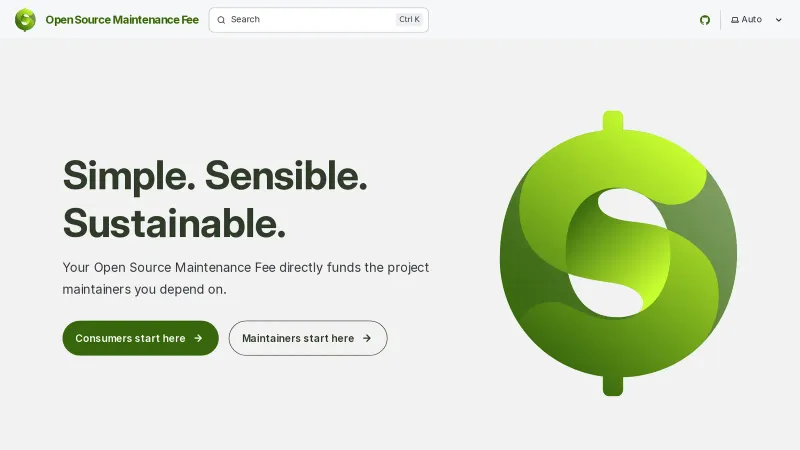The image size is (800, 450).
Task: Open the Consumers start here page
Action: point(140,338)
